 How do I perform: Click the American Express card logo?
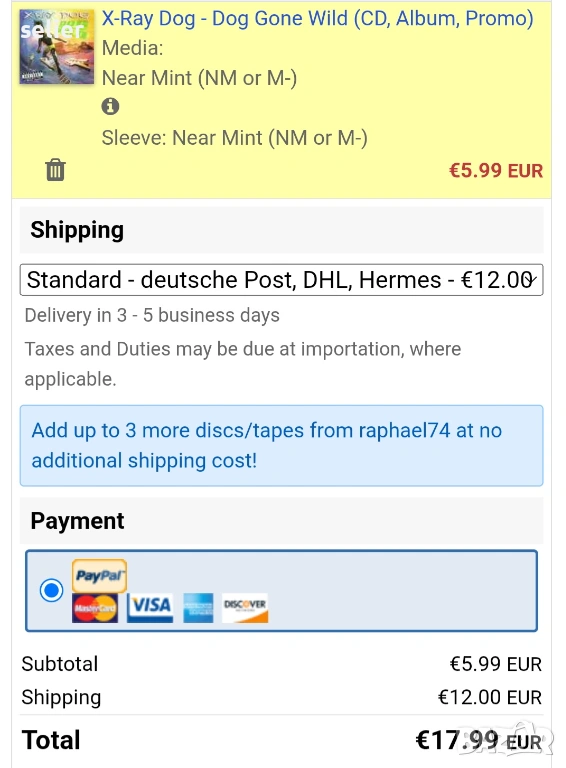coord(198,608)
